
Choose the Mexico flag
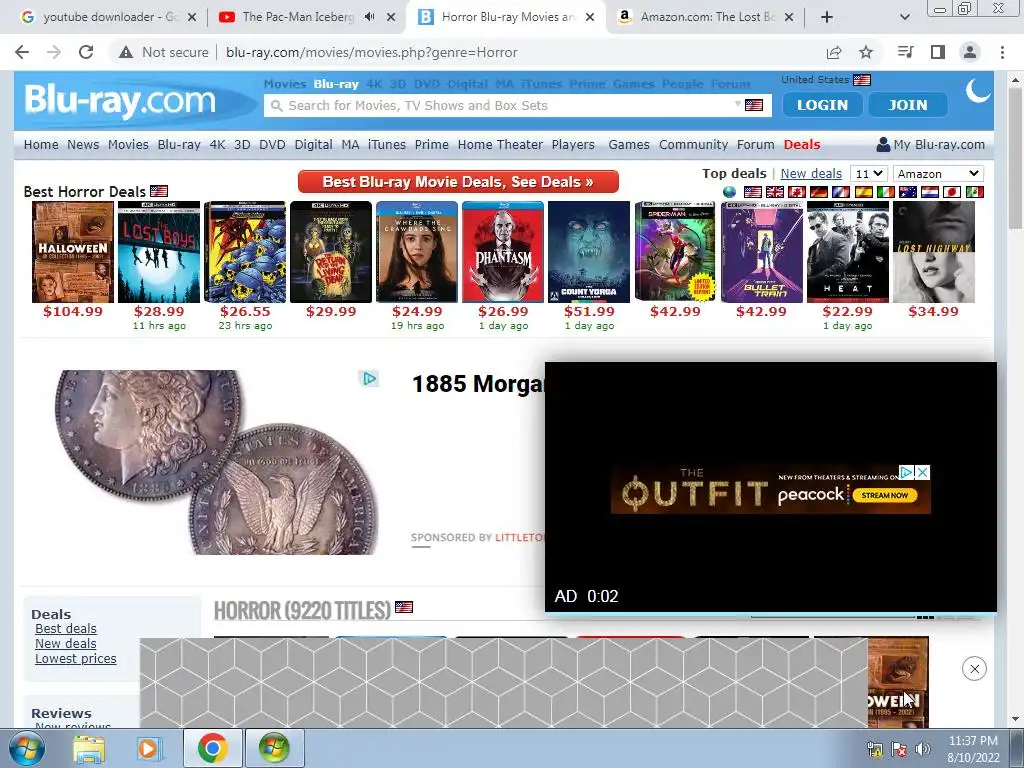(974, 192)
